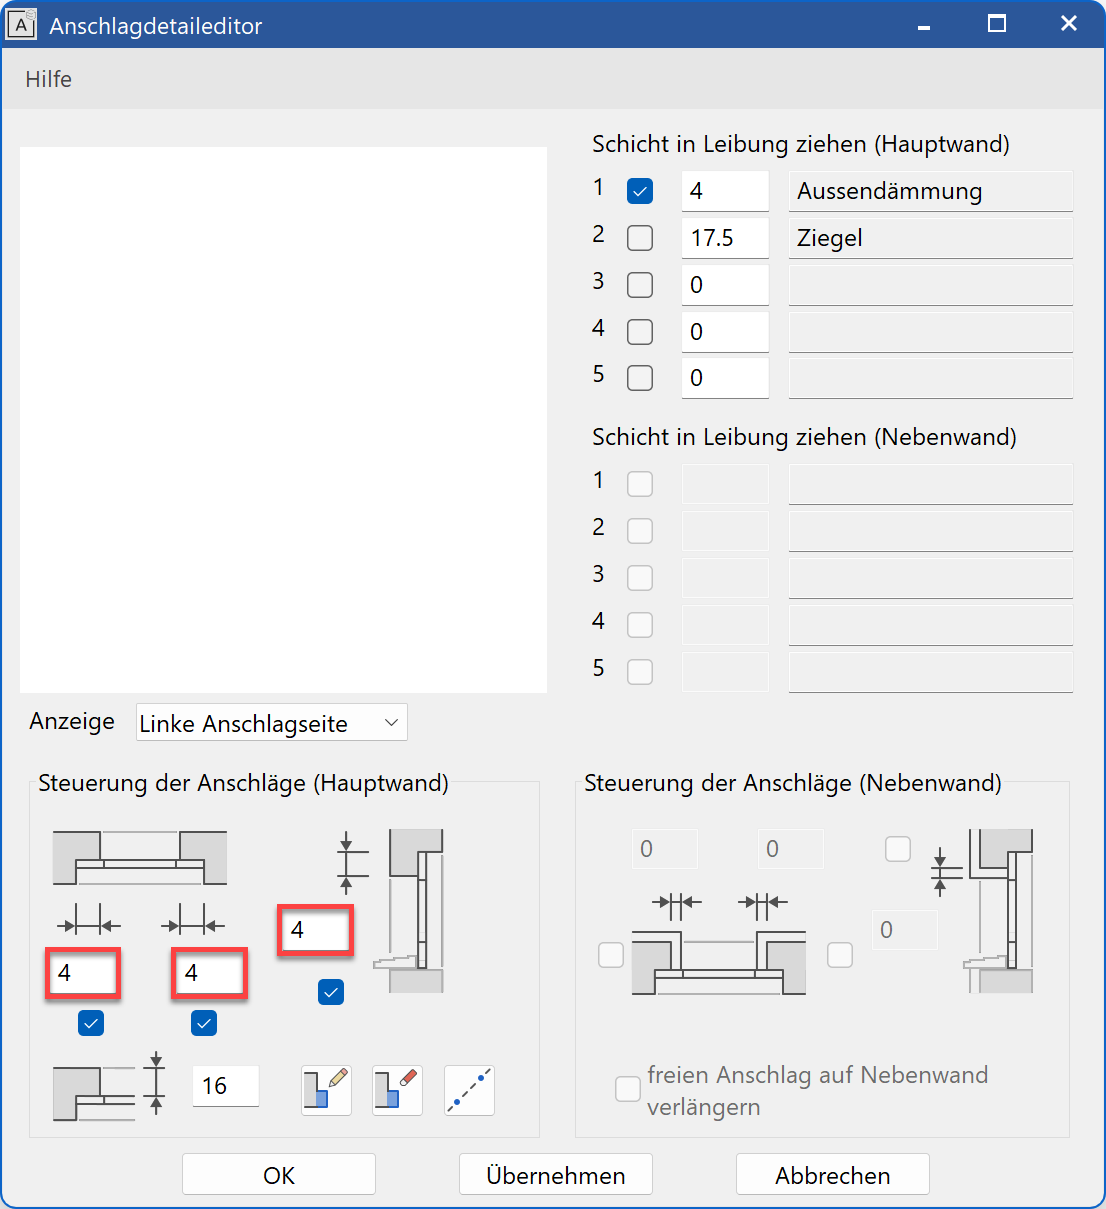Open the Anzeige dropdown Linke Anschlagseite
Image resolution: width=1106 pixels, height=1209 pixels.
pyautogui.click(x=271, y=723)
